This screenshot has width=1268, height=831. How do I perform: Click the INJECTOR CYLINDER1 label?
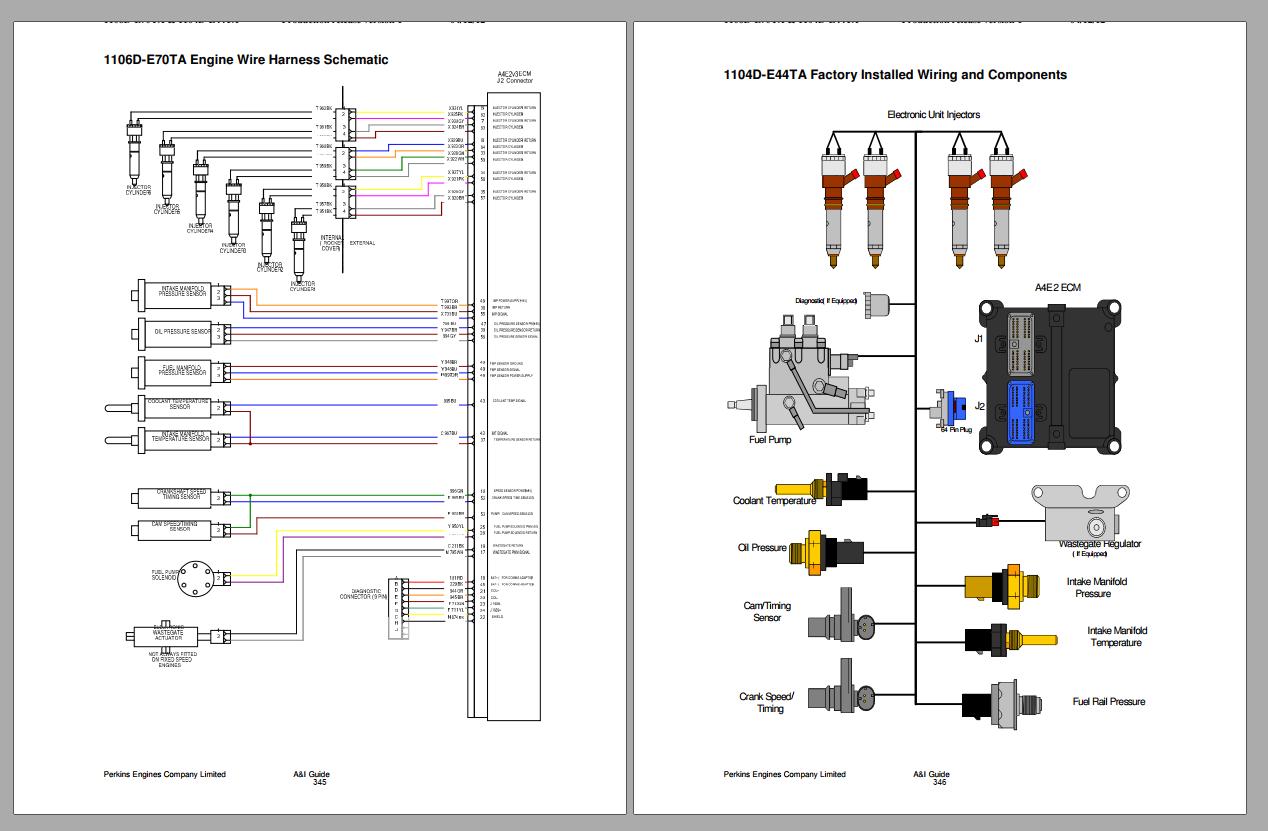(x=303, y=286)
